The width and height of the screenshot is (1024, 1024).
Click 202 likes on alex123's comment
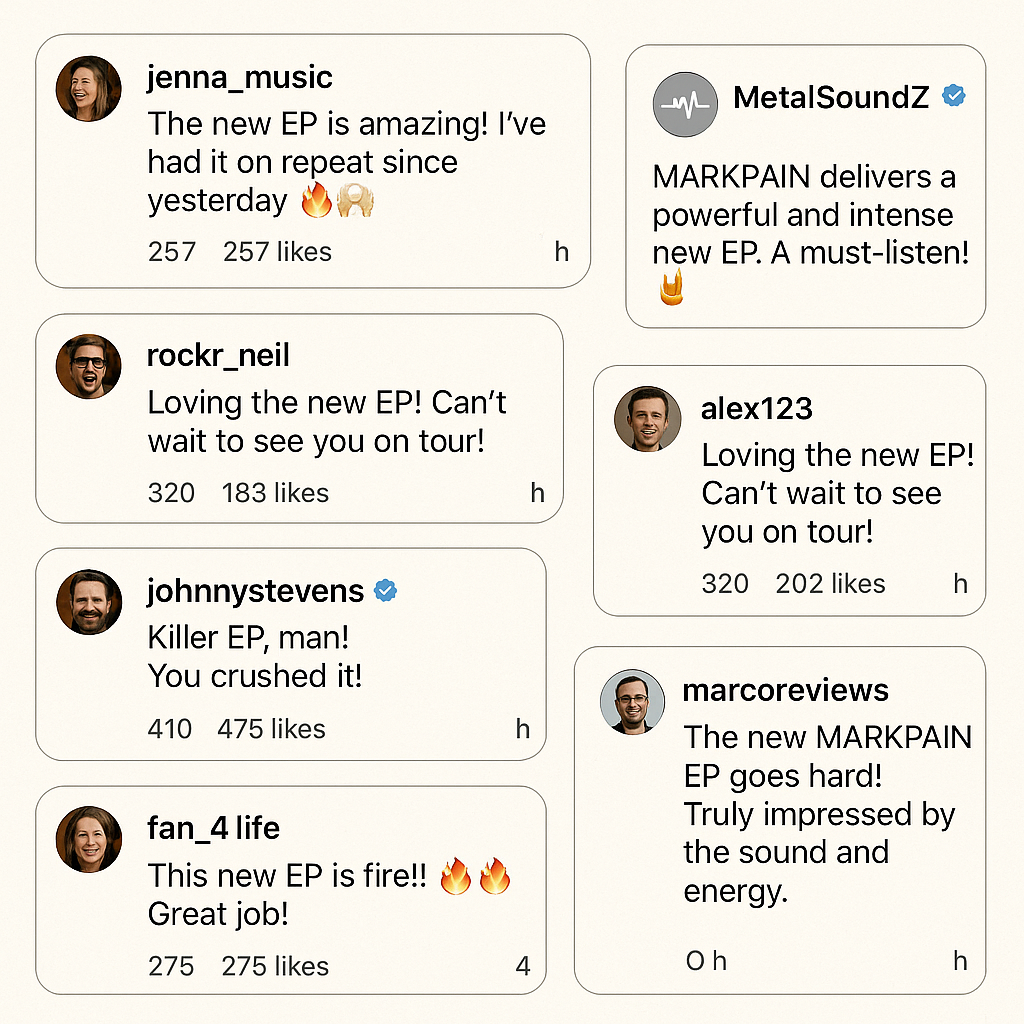(x=830, y=584)
